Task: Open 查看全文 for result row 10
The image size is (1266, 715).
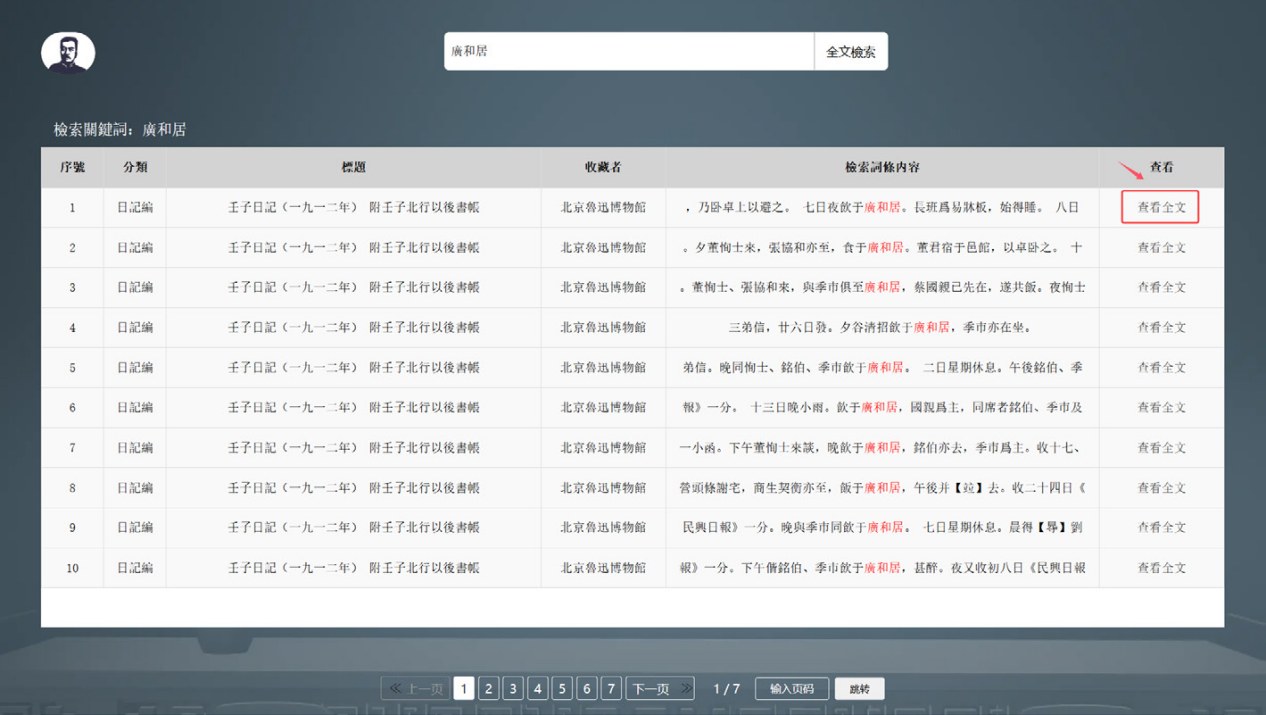Action: tap(1161, 568)
